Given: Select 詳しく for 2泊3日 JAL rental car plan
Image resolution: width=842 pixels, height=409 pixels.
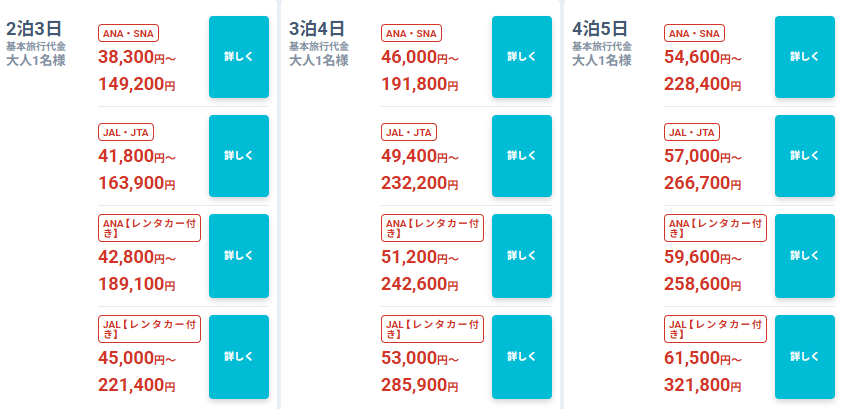Looking at the screenshot, I should point(239,357).
